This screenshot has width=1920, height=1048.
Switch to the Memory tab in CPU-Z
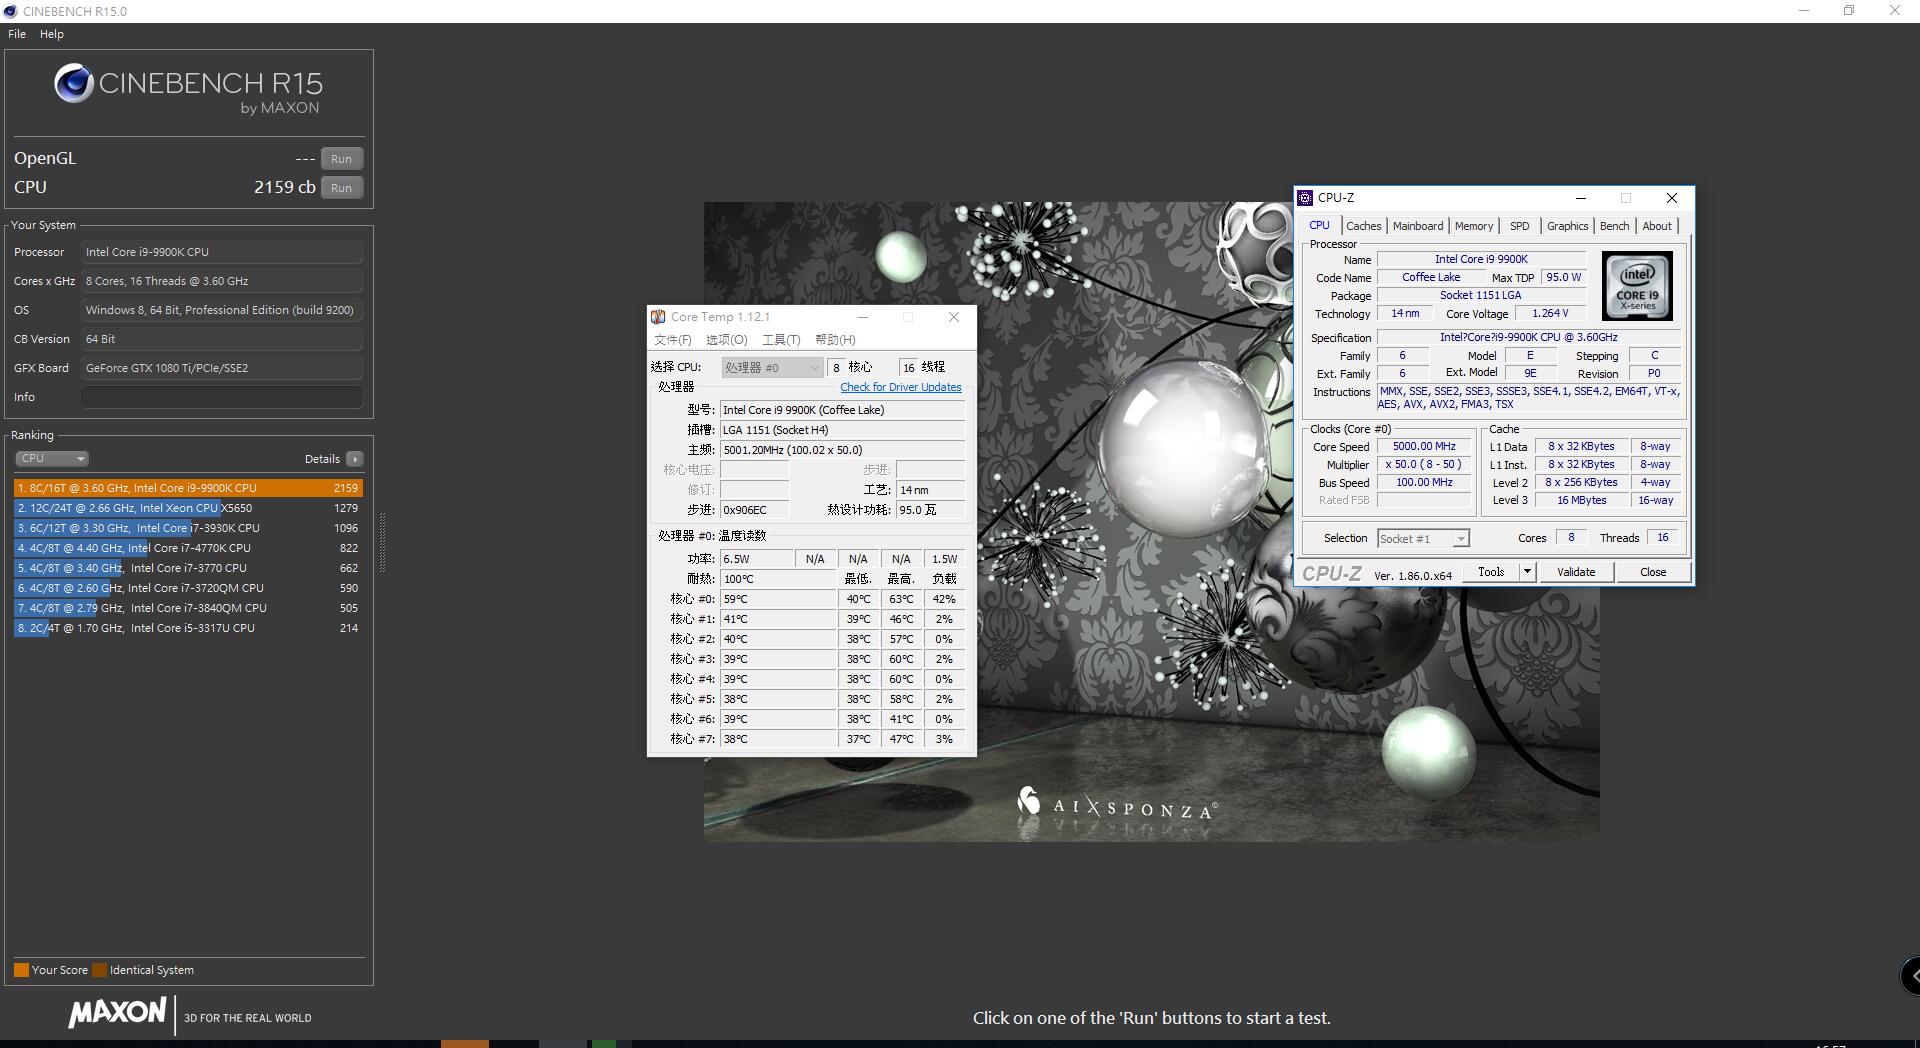(x=1474, y=226)
